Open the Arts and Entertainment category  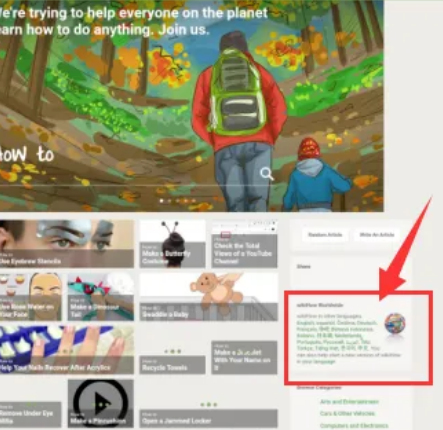point(349,402)
